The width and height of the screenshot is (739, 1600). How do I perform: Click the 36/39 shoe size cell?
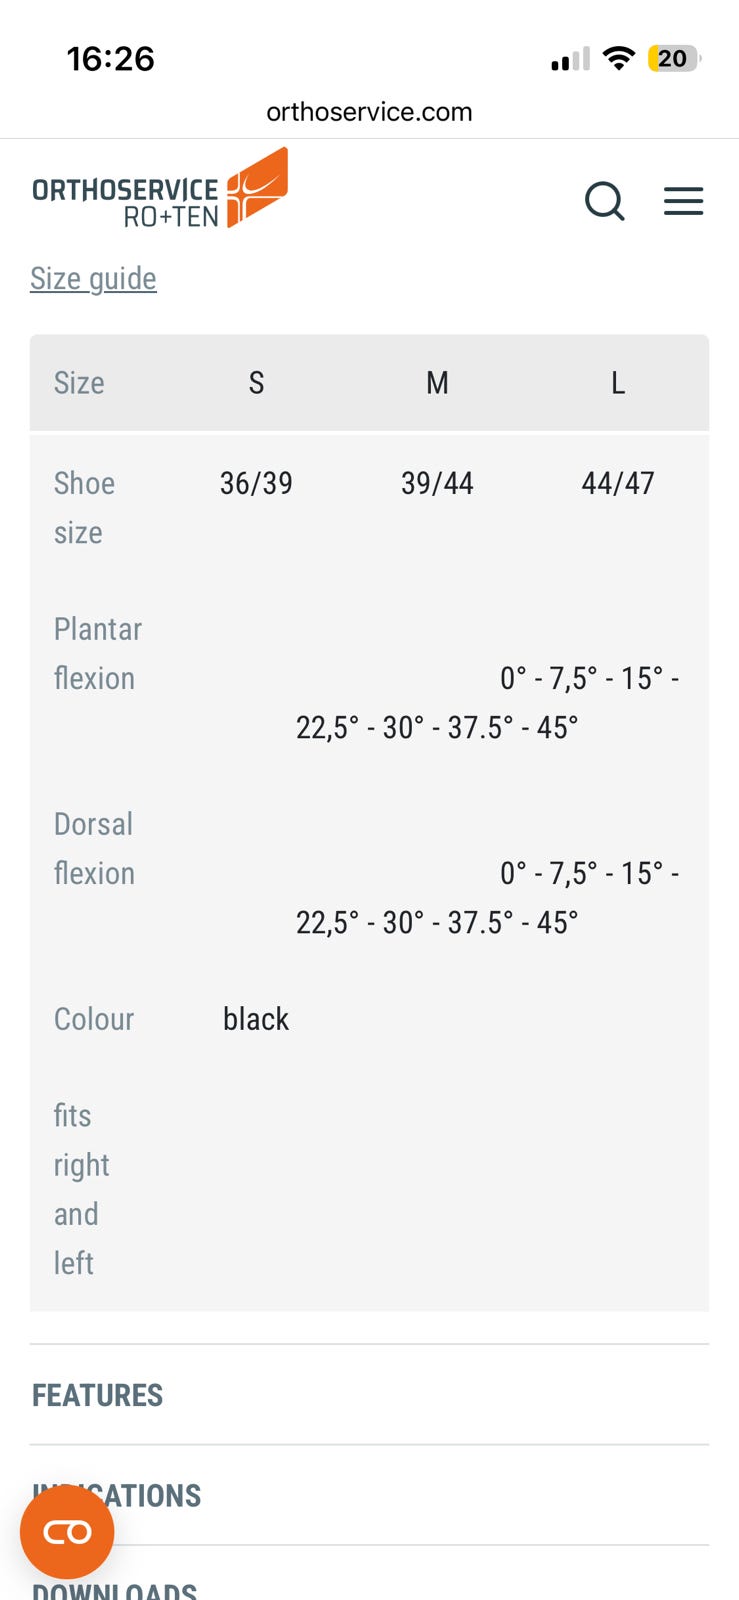[x=256, y=483]
